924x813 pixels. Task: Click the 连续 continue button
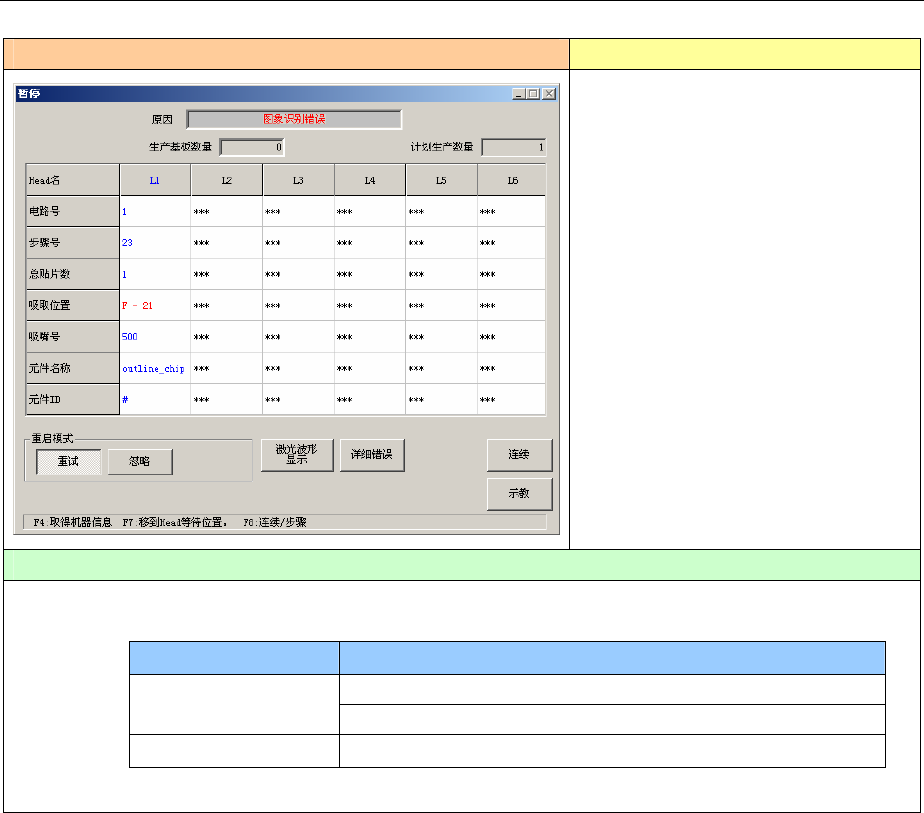coord(519,455)
